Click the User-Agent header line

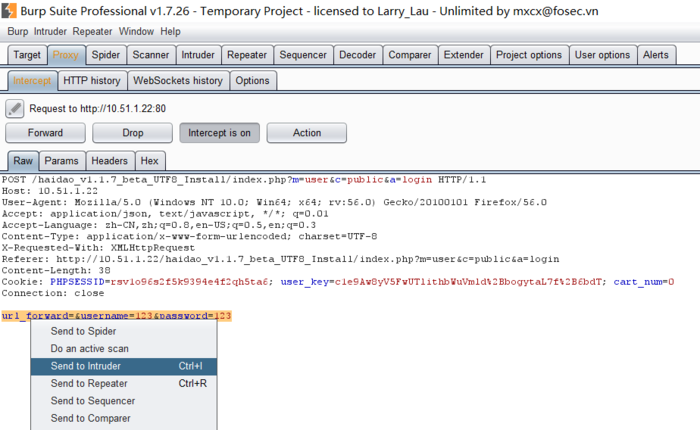(x=274, y=202)
